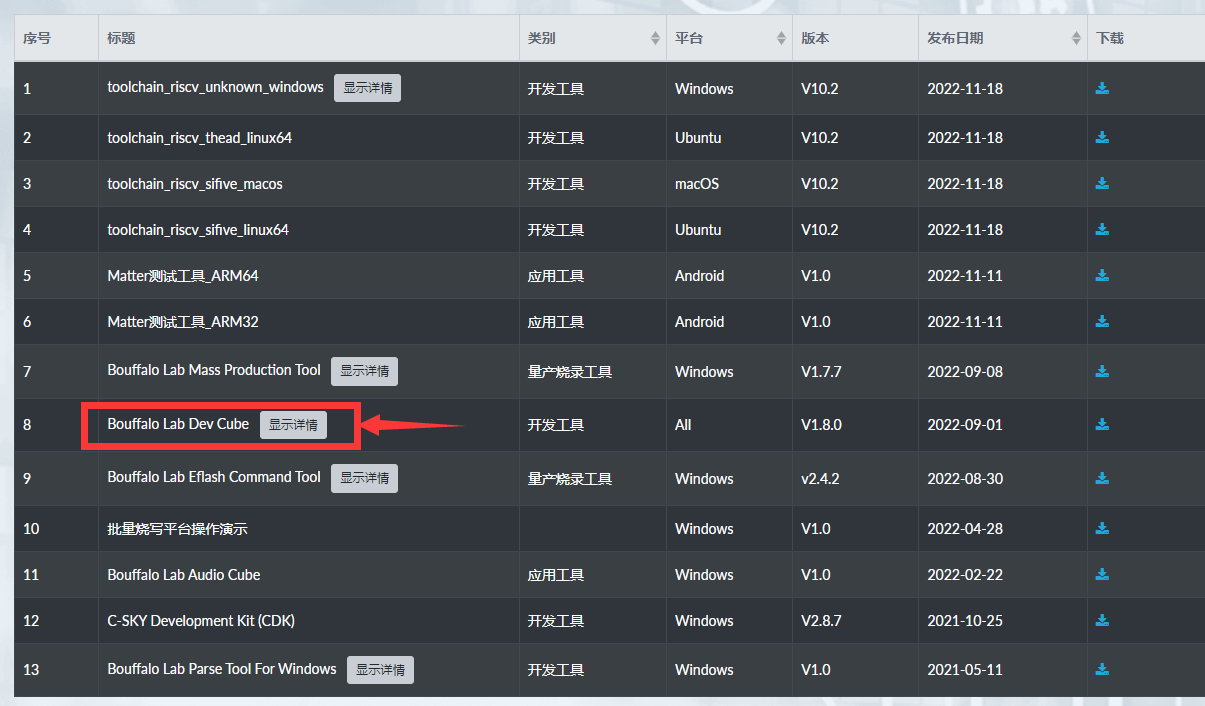Download Bouffalo Lab Dev Cube V1.8.0

pyautogui.click(x=1102, y=424)
